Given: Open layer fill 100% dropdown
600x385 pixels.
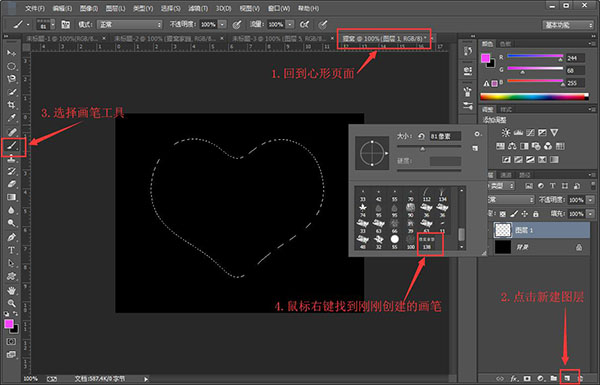Looking at the screenshot, I should tap(590, 214).
